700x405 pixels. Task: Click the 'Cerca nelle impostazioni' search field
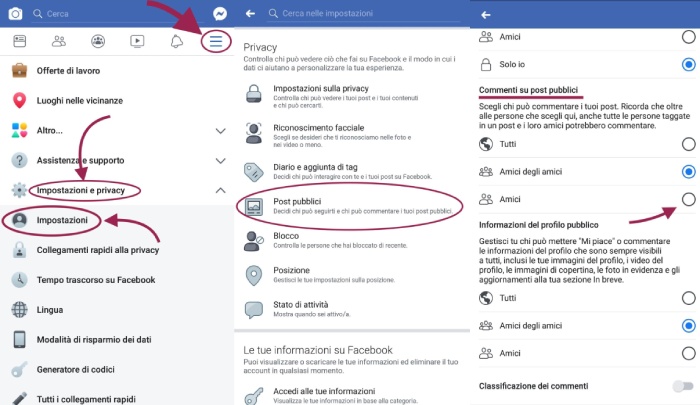[363, 13]
